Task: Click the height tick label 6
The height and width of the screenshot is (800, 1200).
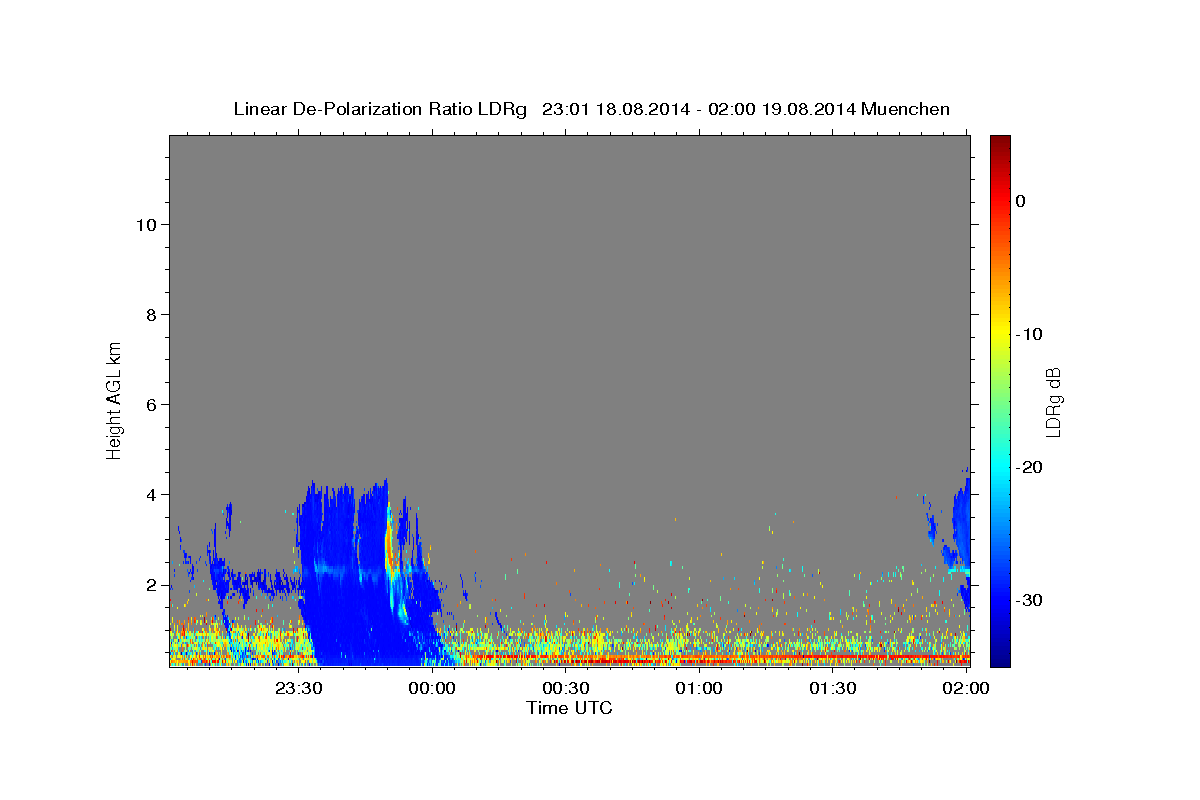Action: [x=151, y=404]
